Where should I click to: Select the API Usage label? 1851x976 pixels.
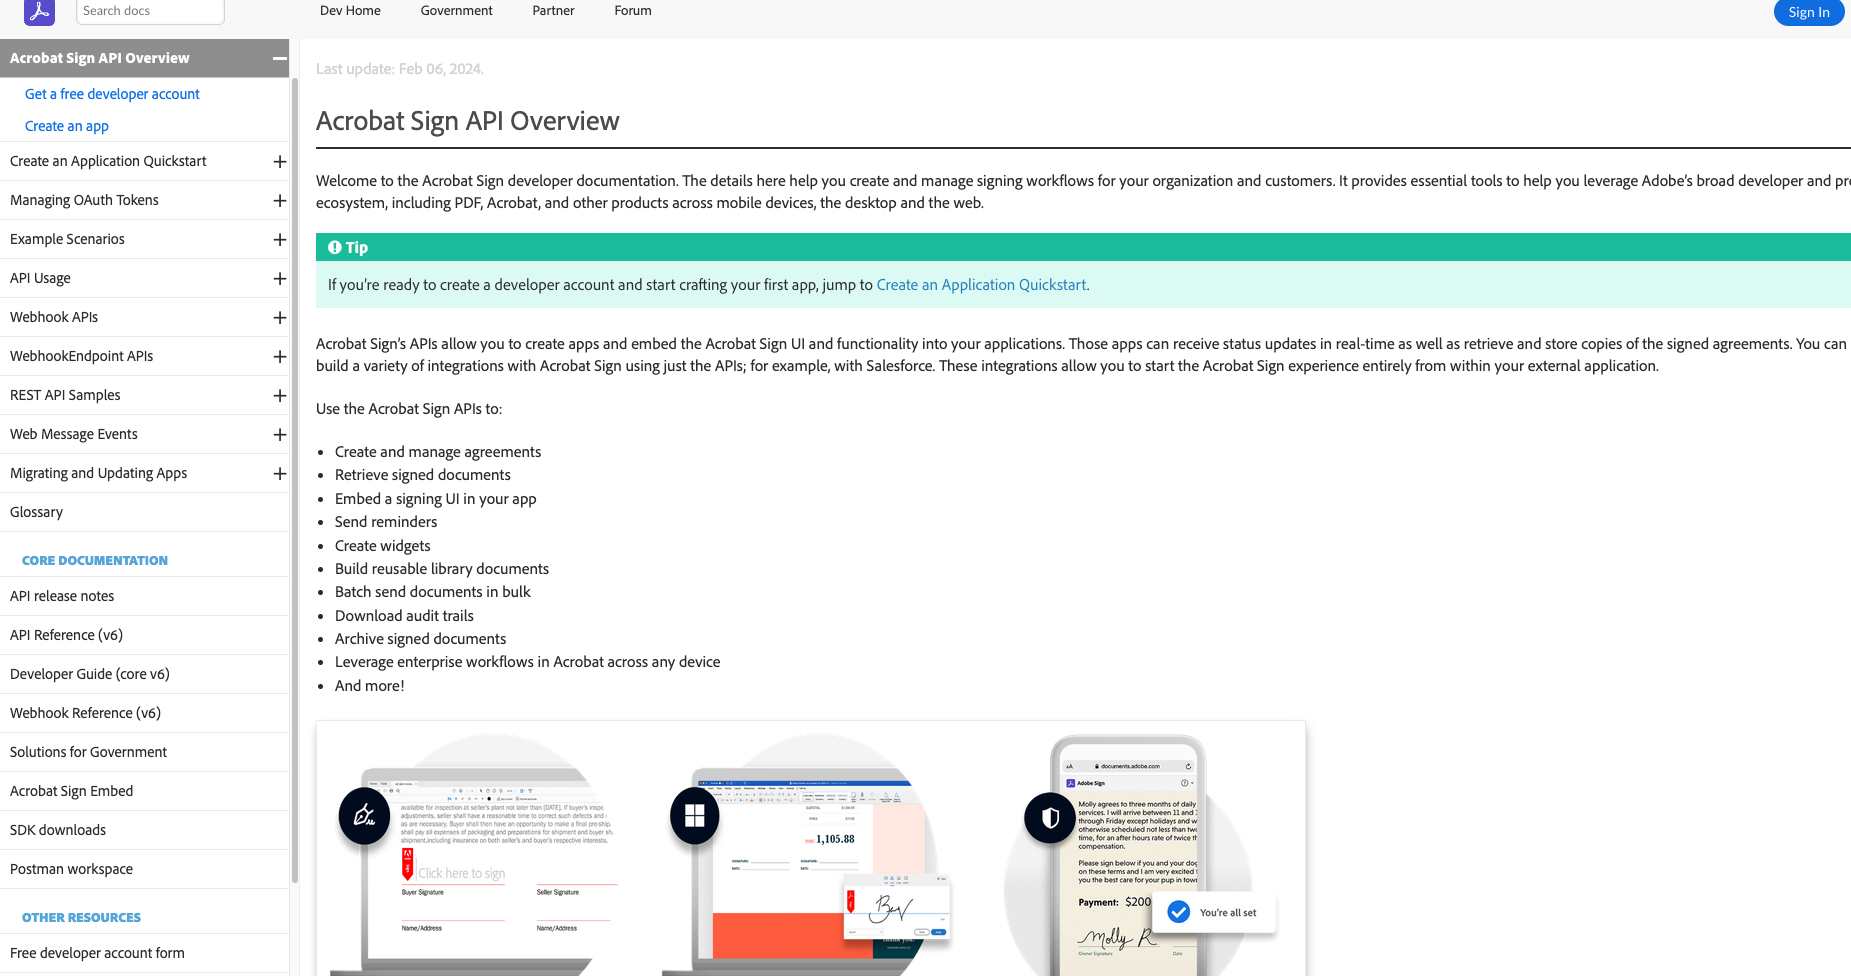click(x=40, y=278)
